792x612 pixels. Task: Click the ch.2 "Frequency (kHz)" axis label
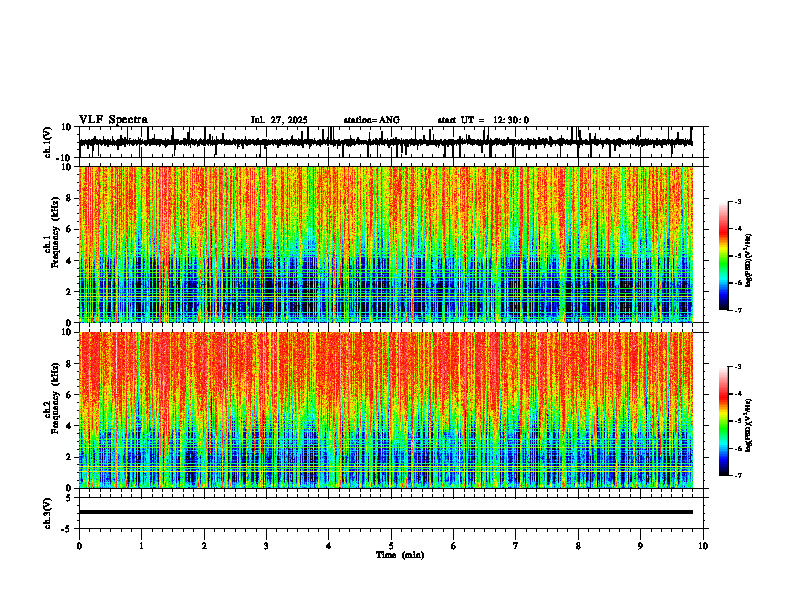click(56, 398)
